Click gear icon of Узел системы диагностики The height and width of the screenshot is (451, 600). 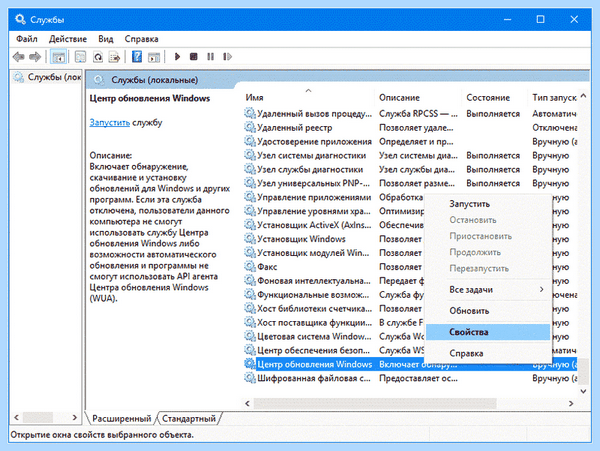click(x=250, y=155)
